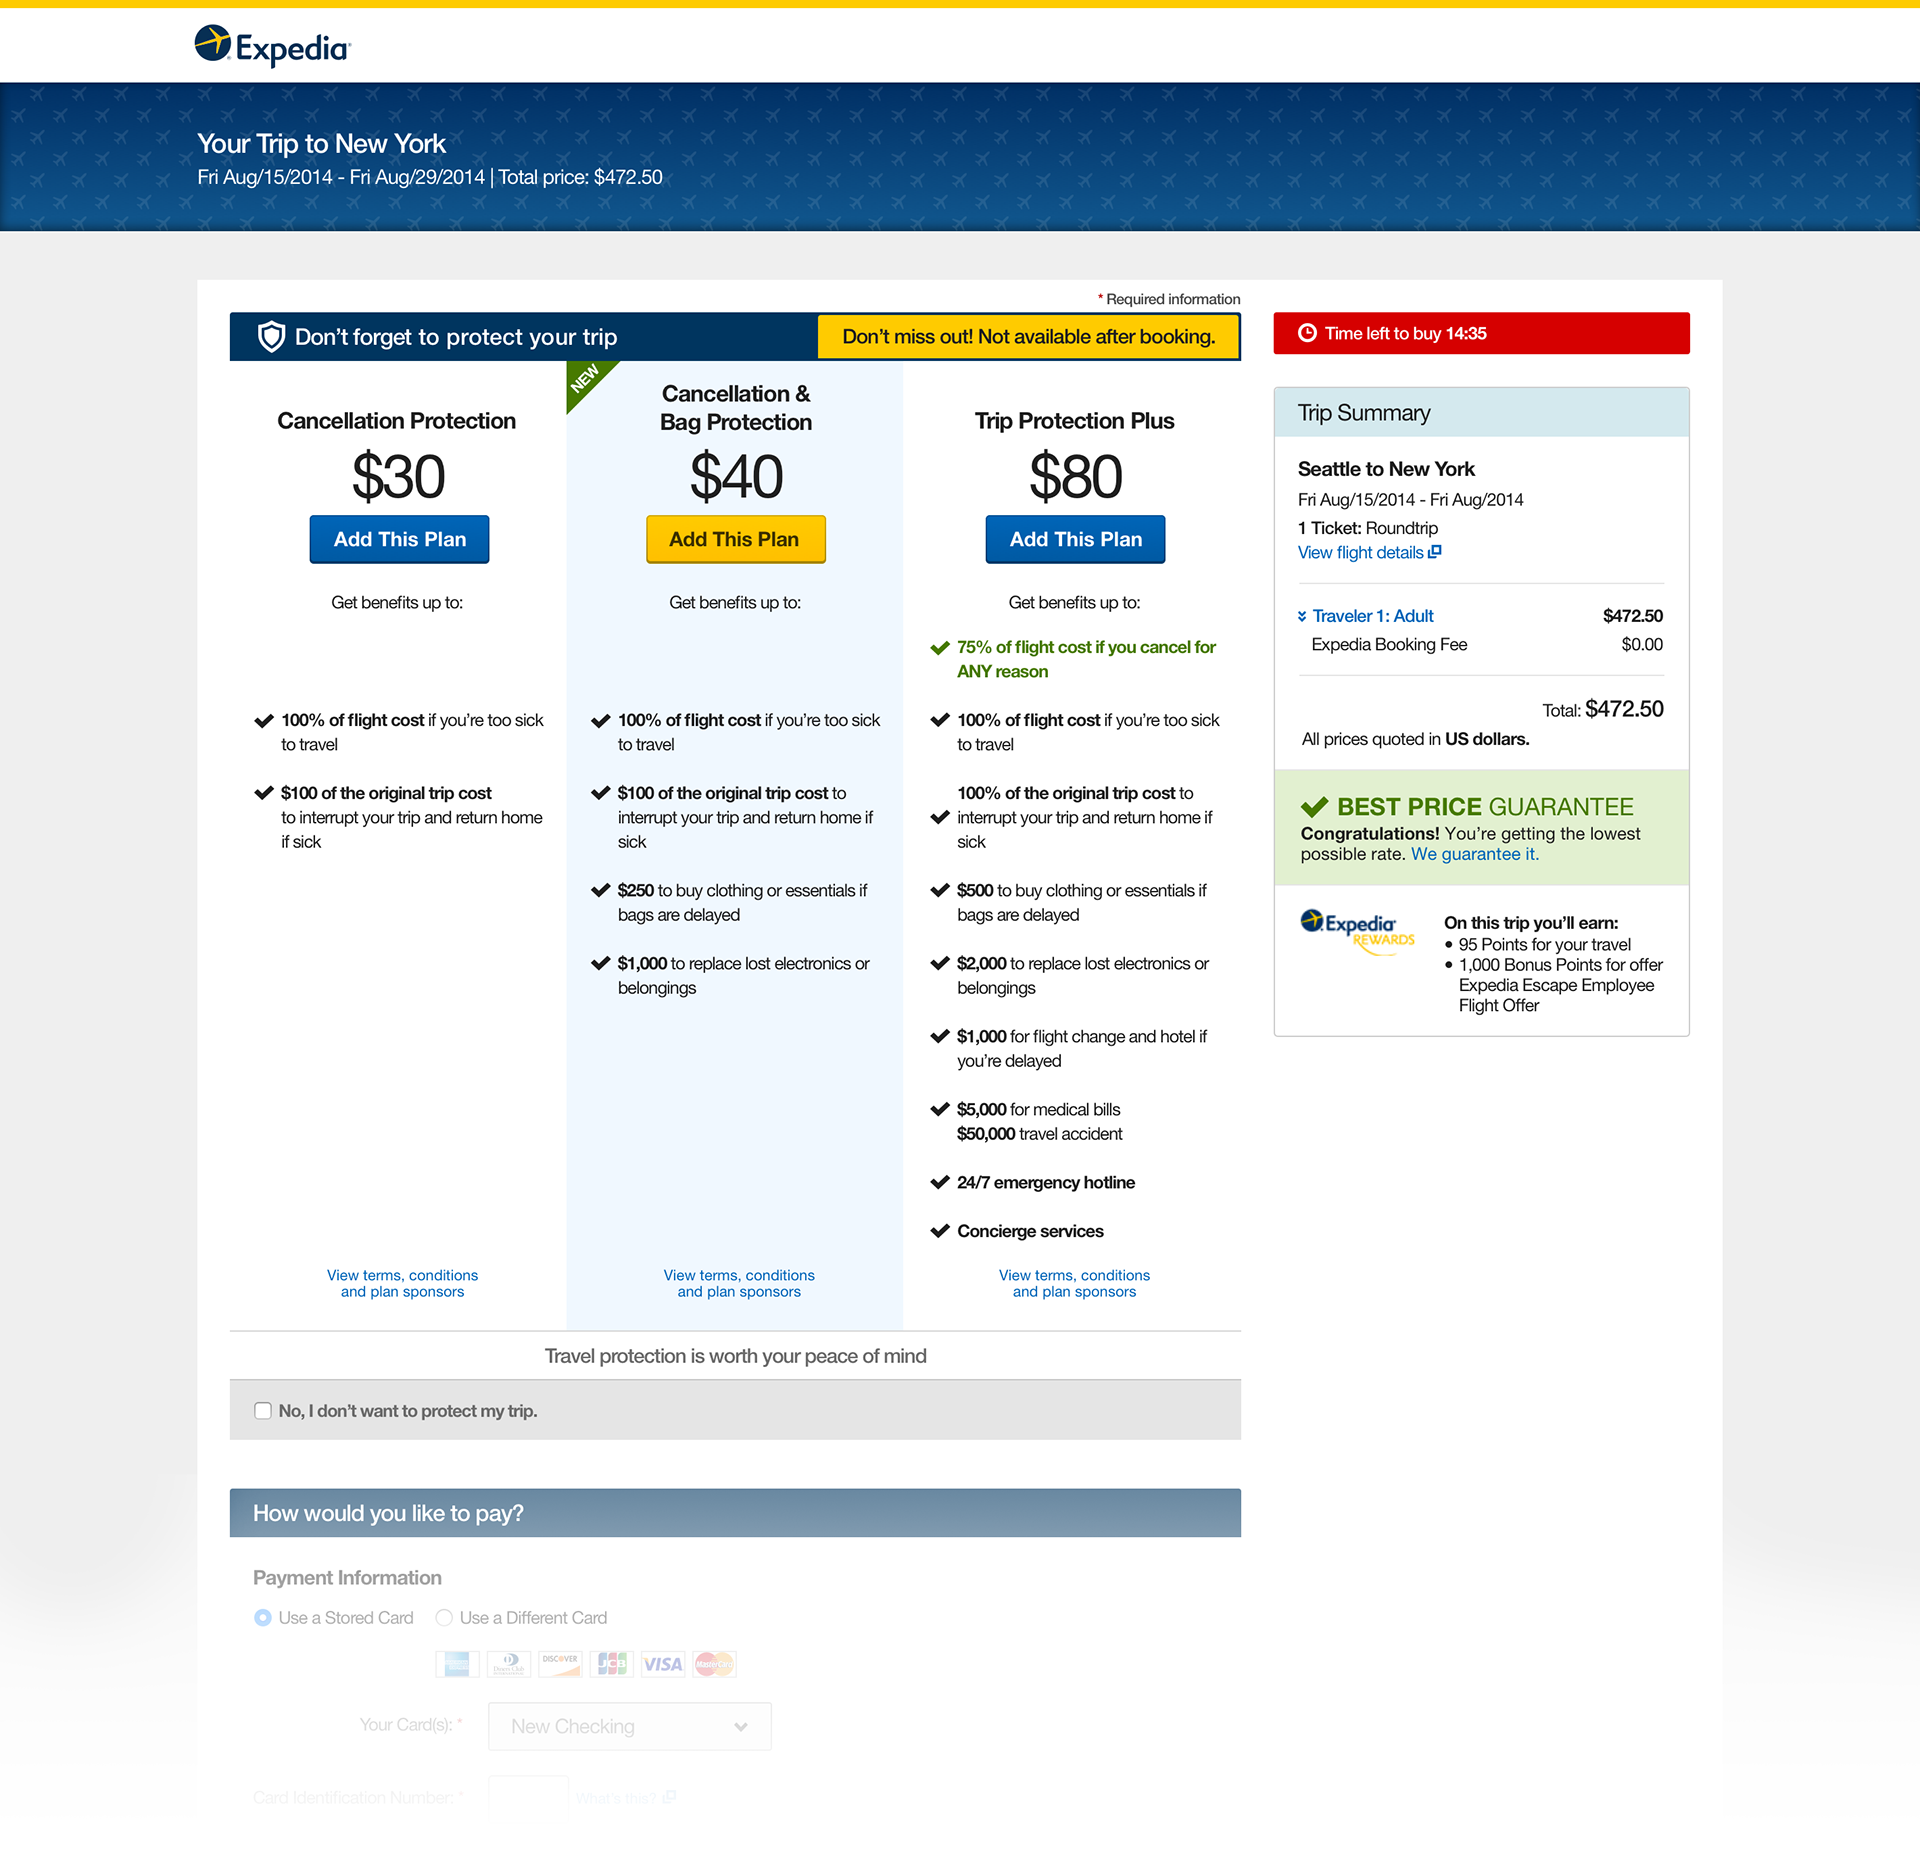Expand Traveler 1: Adult price details
The width and height of the screenshot is (1920, 1859).
[x=1371, y=616]
